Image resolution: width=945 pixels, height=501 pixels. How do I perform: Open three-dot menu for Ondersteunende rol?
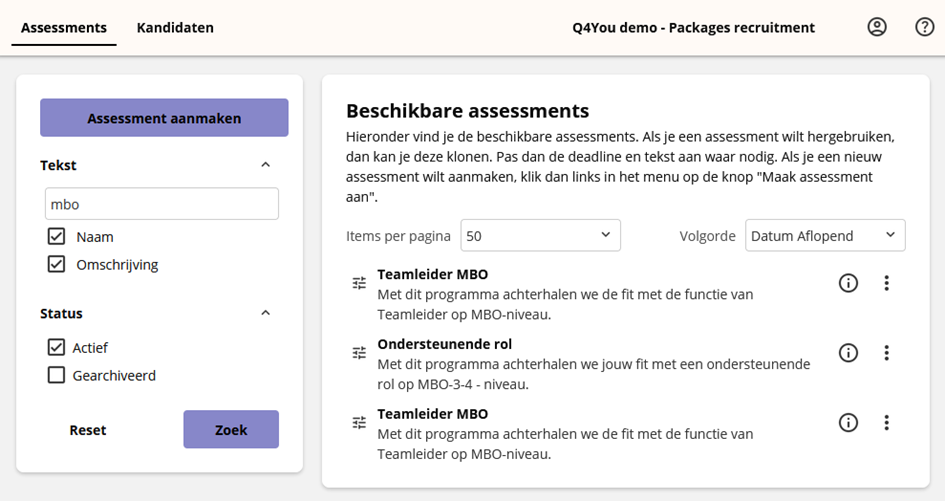coord(886,353)
